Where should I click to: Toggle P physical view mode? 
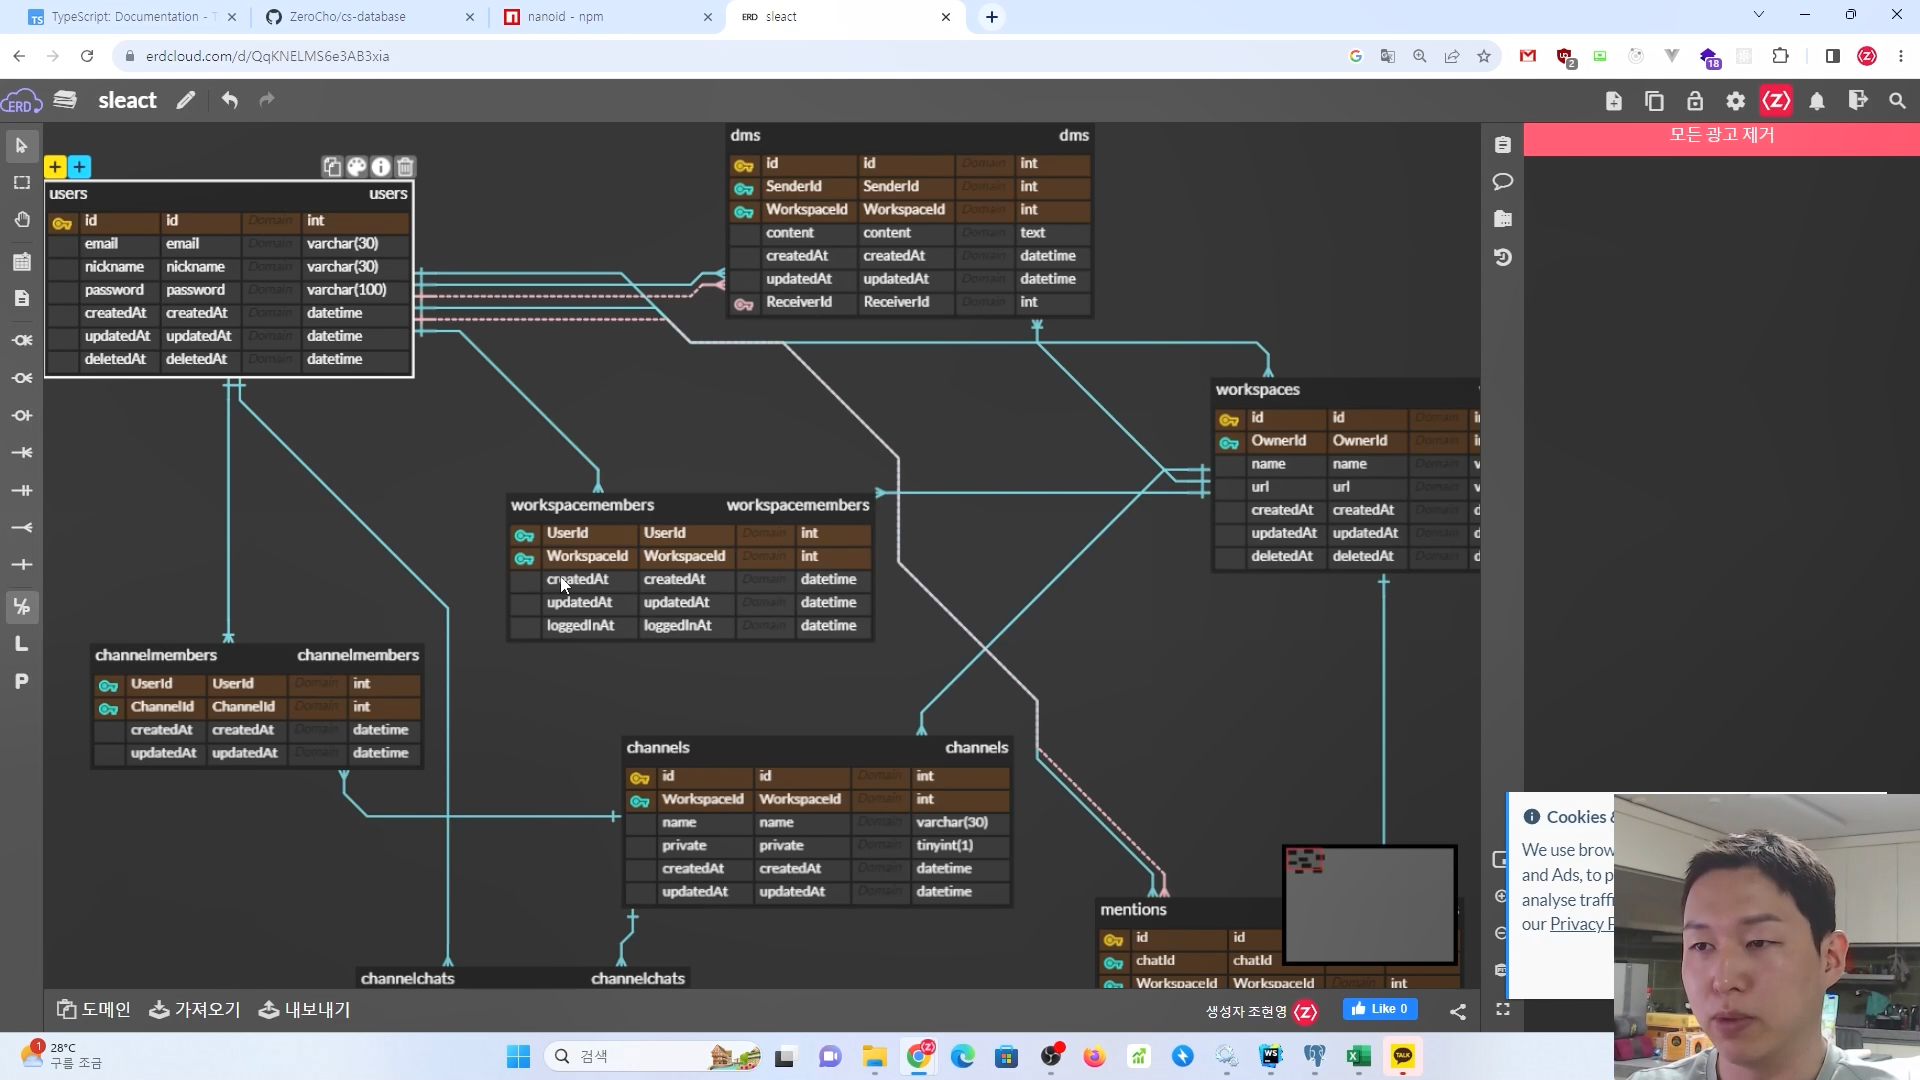point(22,682)
